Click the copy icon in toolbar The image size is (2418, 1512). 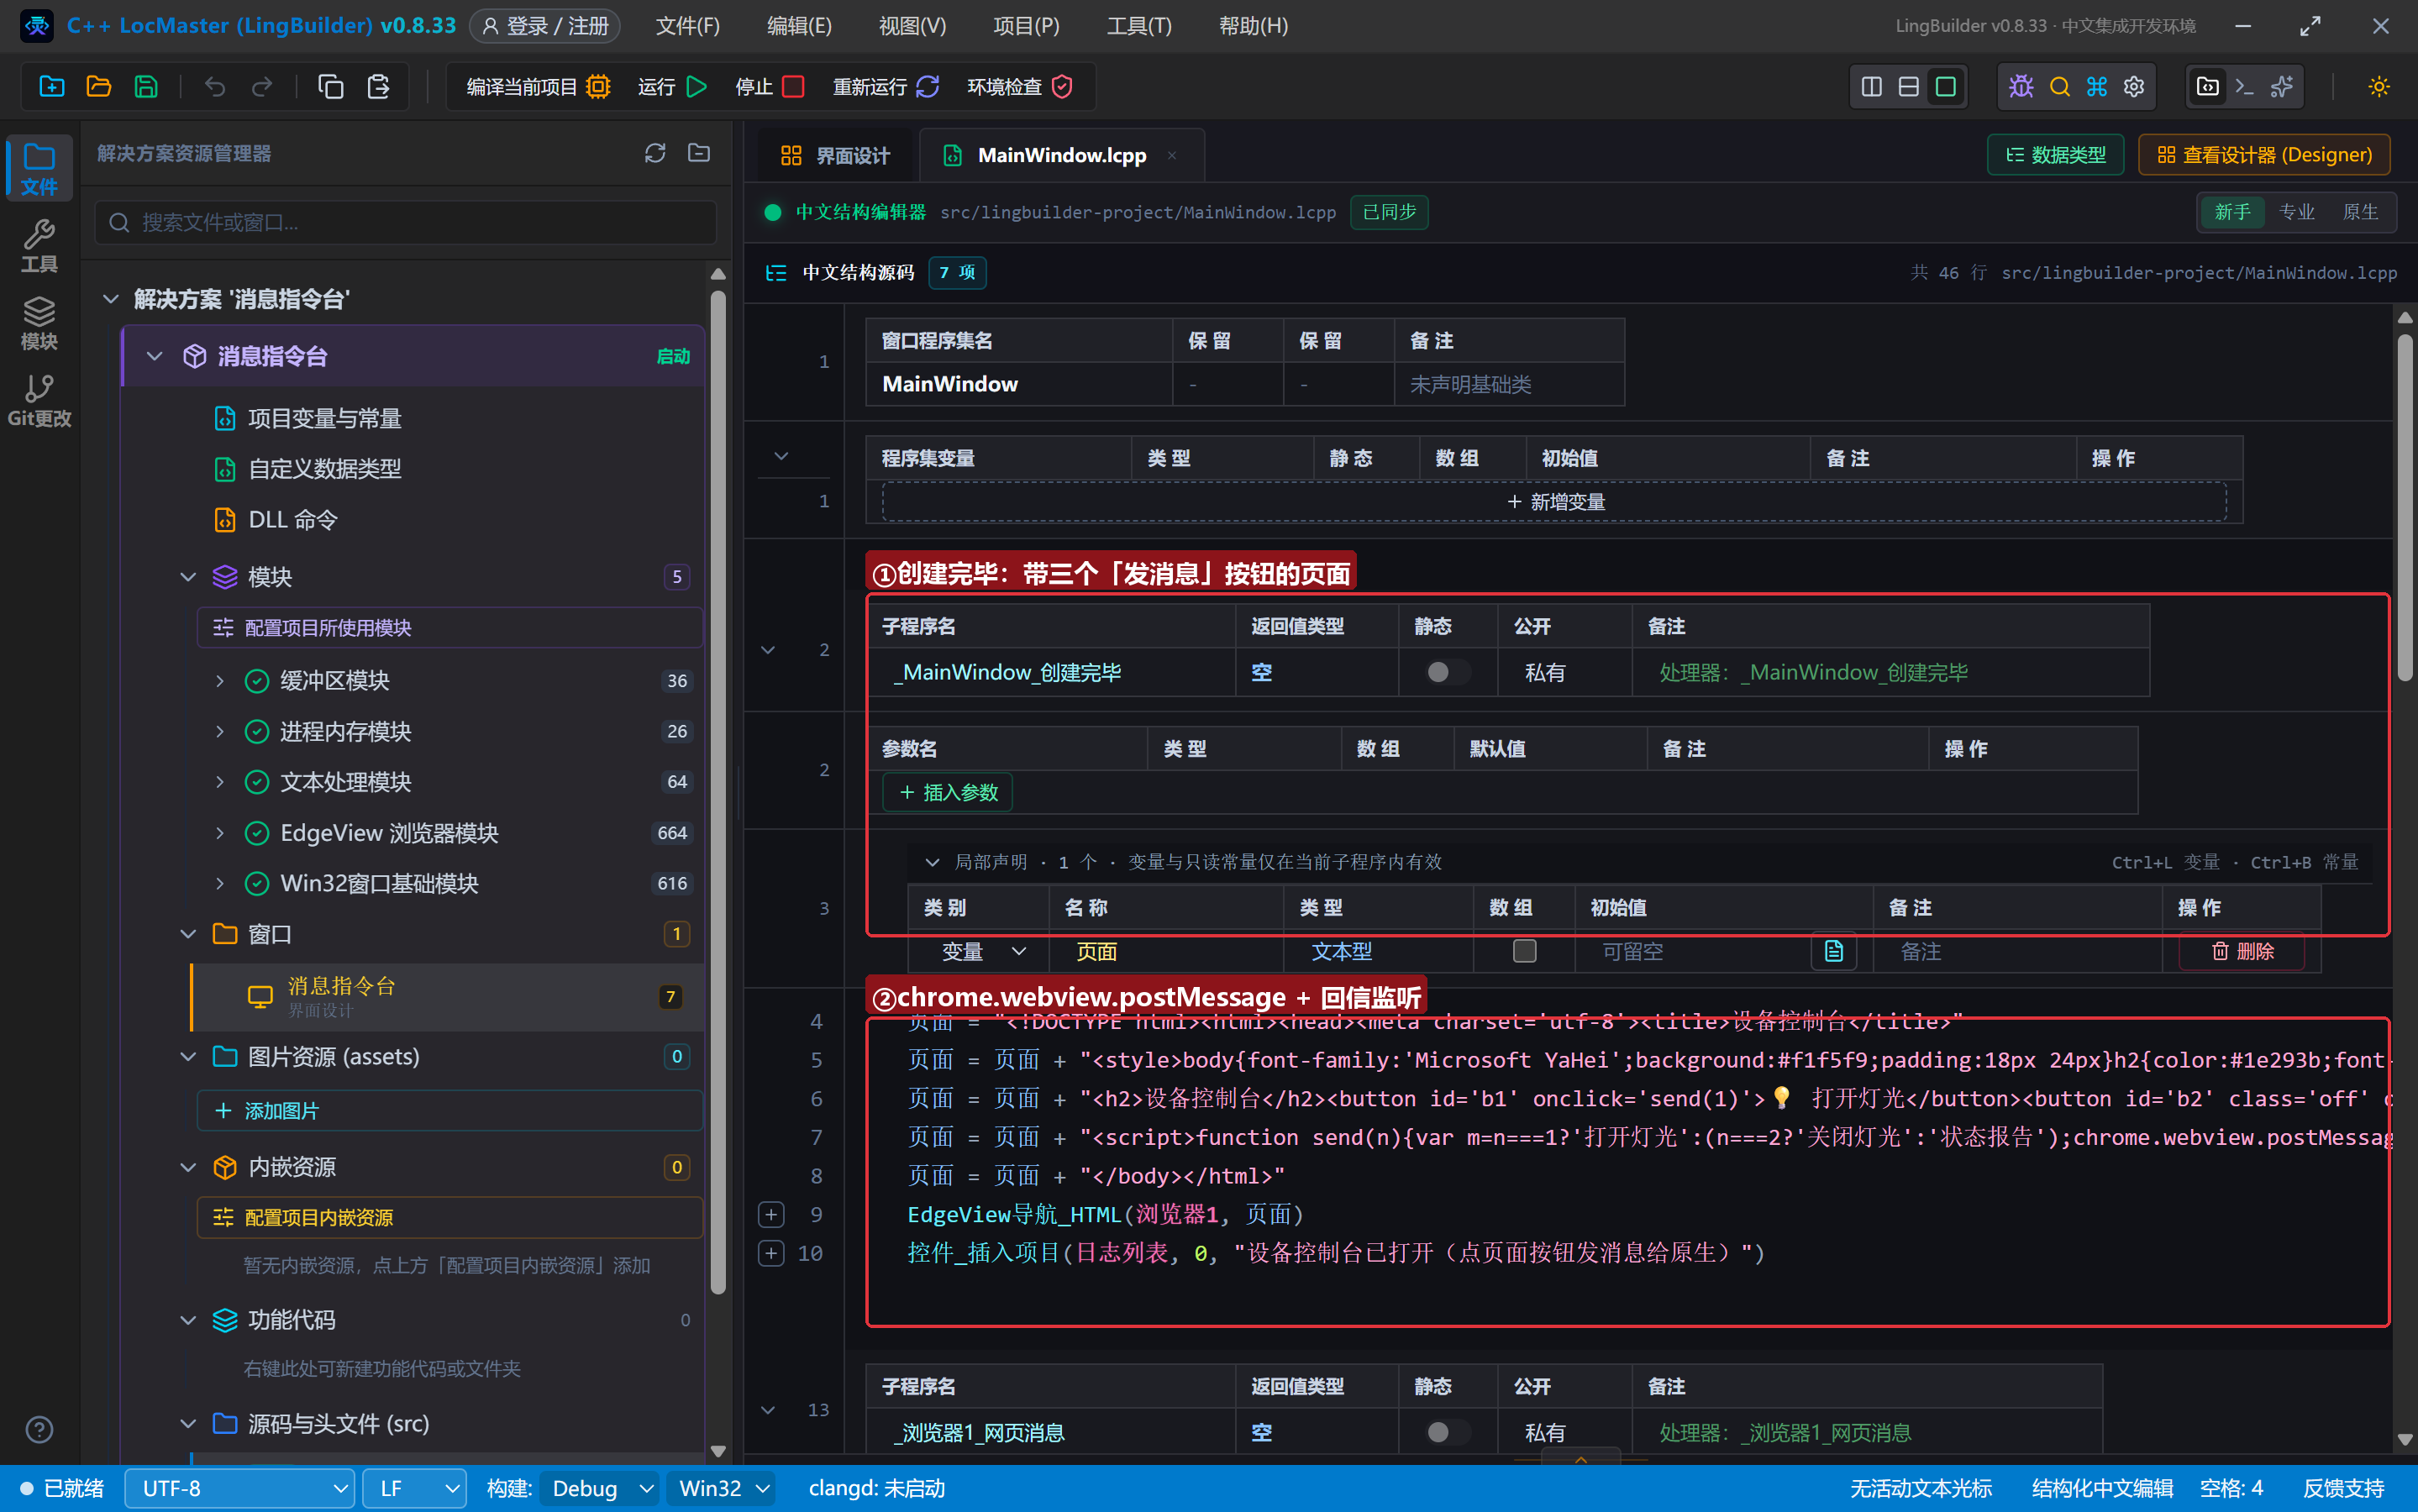click(x=331, y=87)
